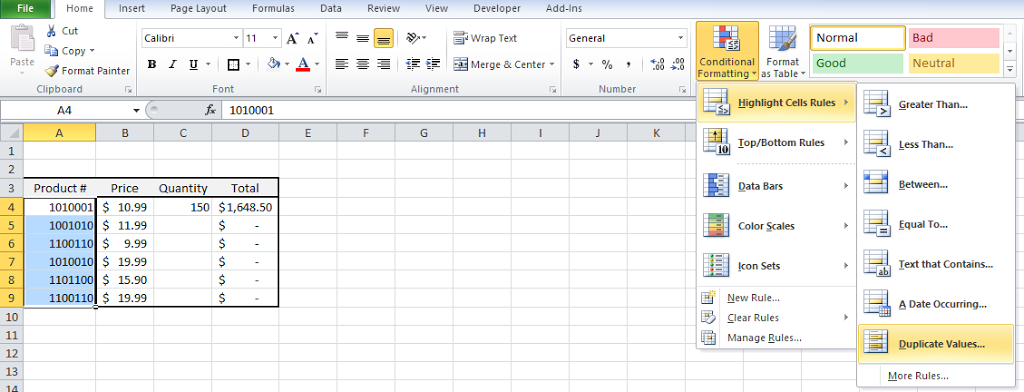Choose Text that Contains rule
The height and width of the screenshot is (392, 1024).
click(x=936, y=264)
